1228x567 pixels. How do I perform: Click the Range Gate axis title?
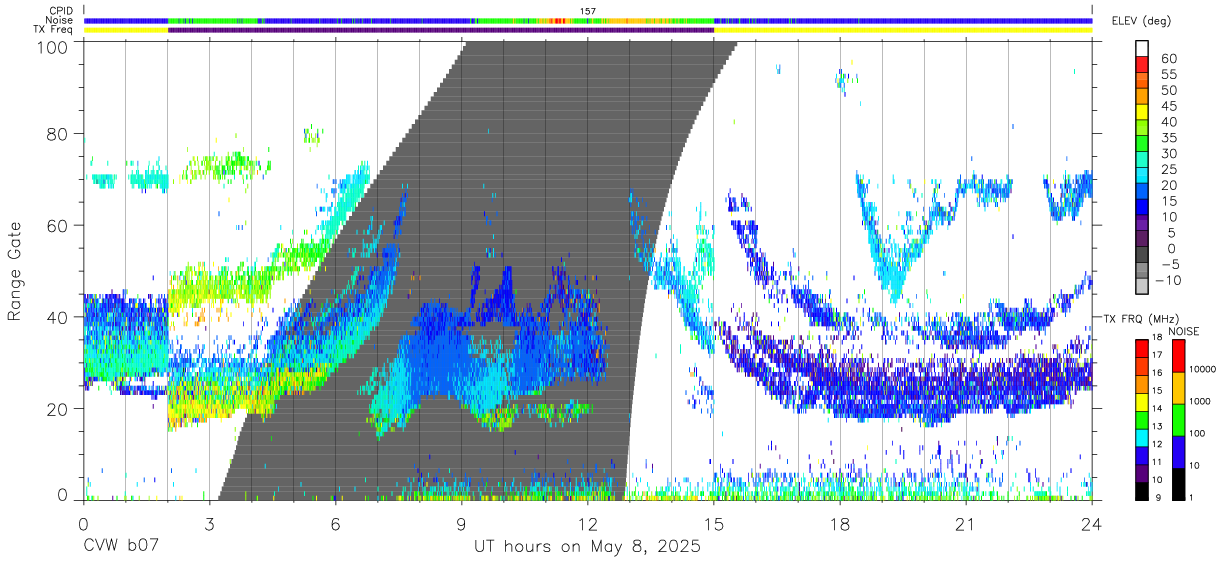click(15, 271)
